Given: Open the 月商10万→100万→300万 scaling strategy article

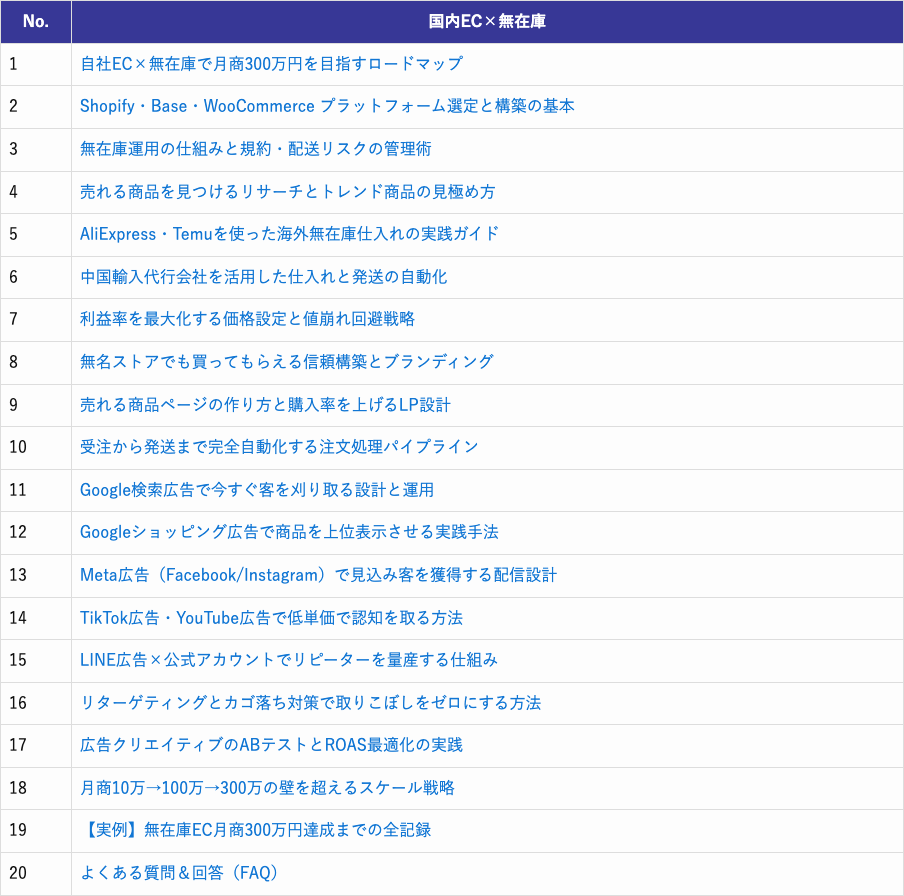Looking at the screenshot, I should 268,789.
